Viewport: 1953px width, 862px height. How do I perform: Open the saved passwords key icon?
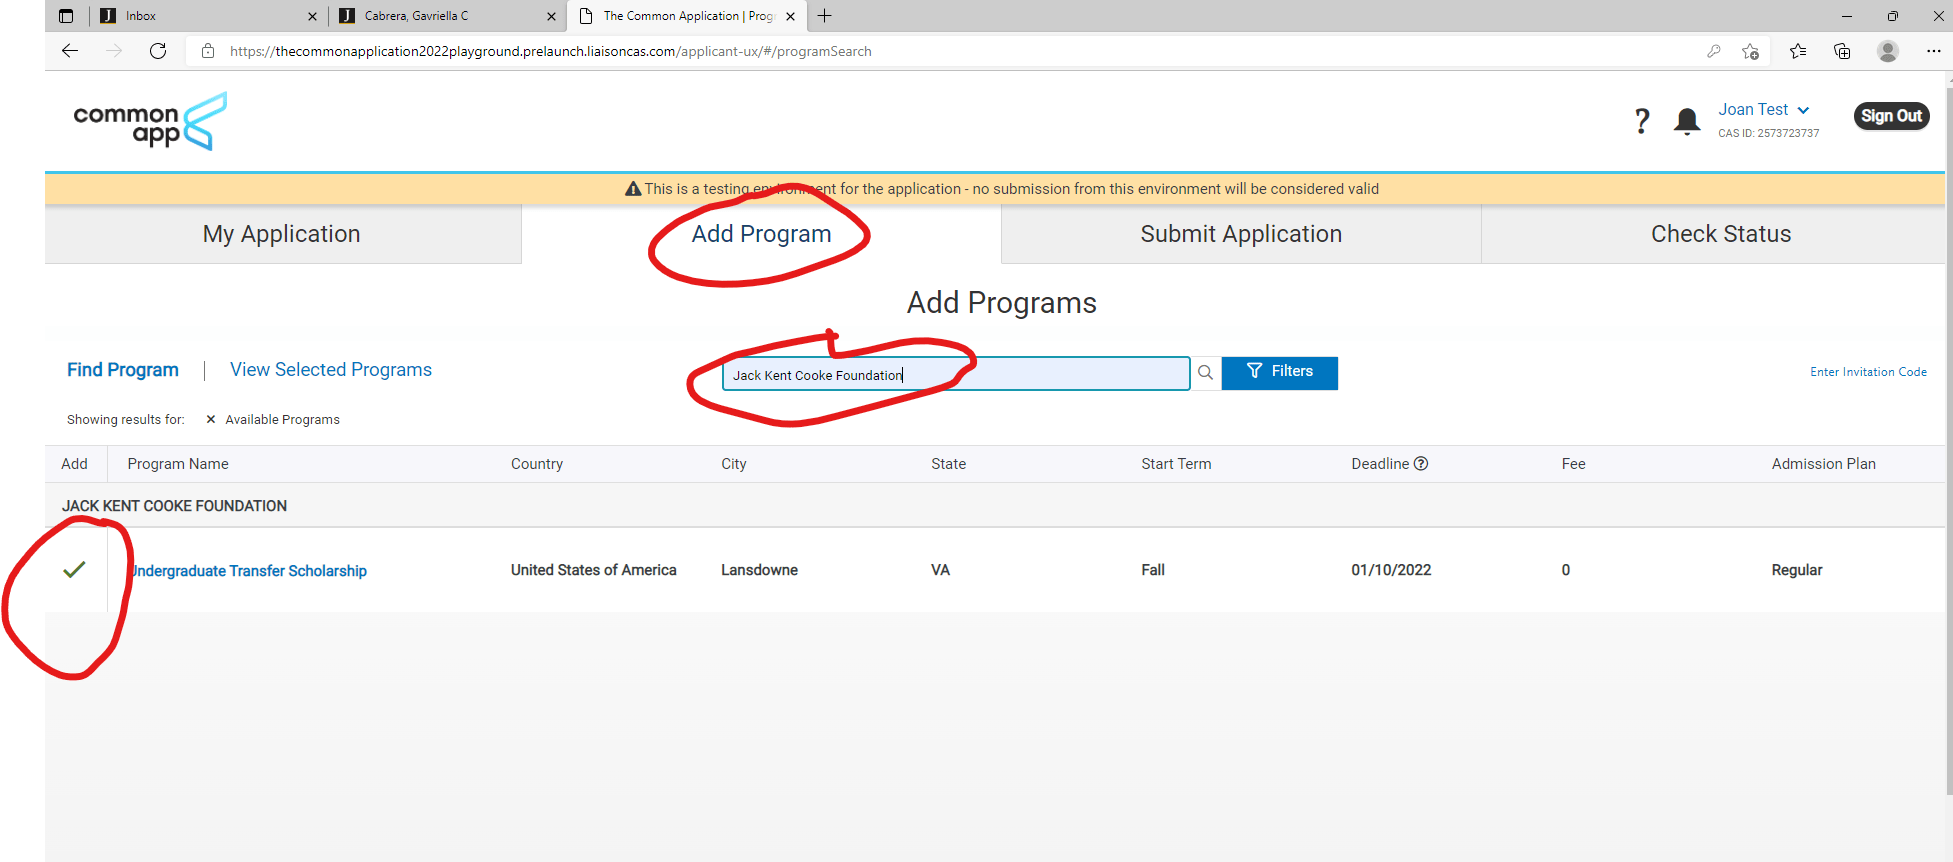point(1713,51)
